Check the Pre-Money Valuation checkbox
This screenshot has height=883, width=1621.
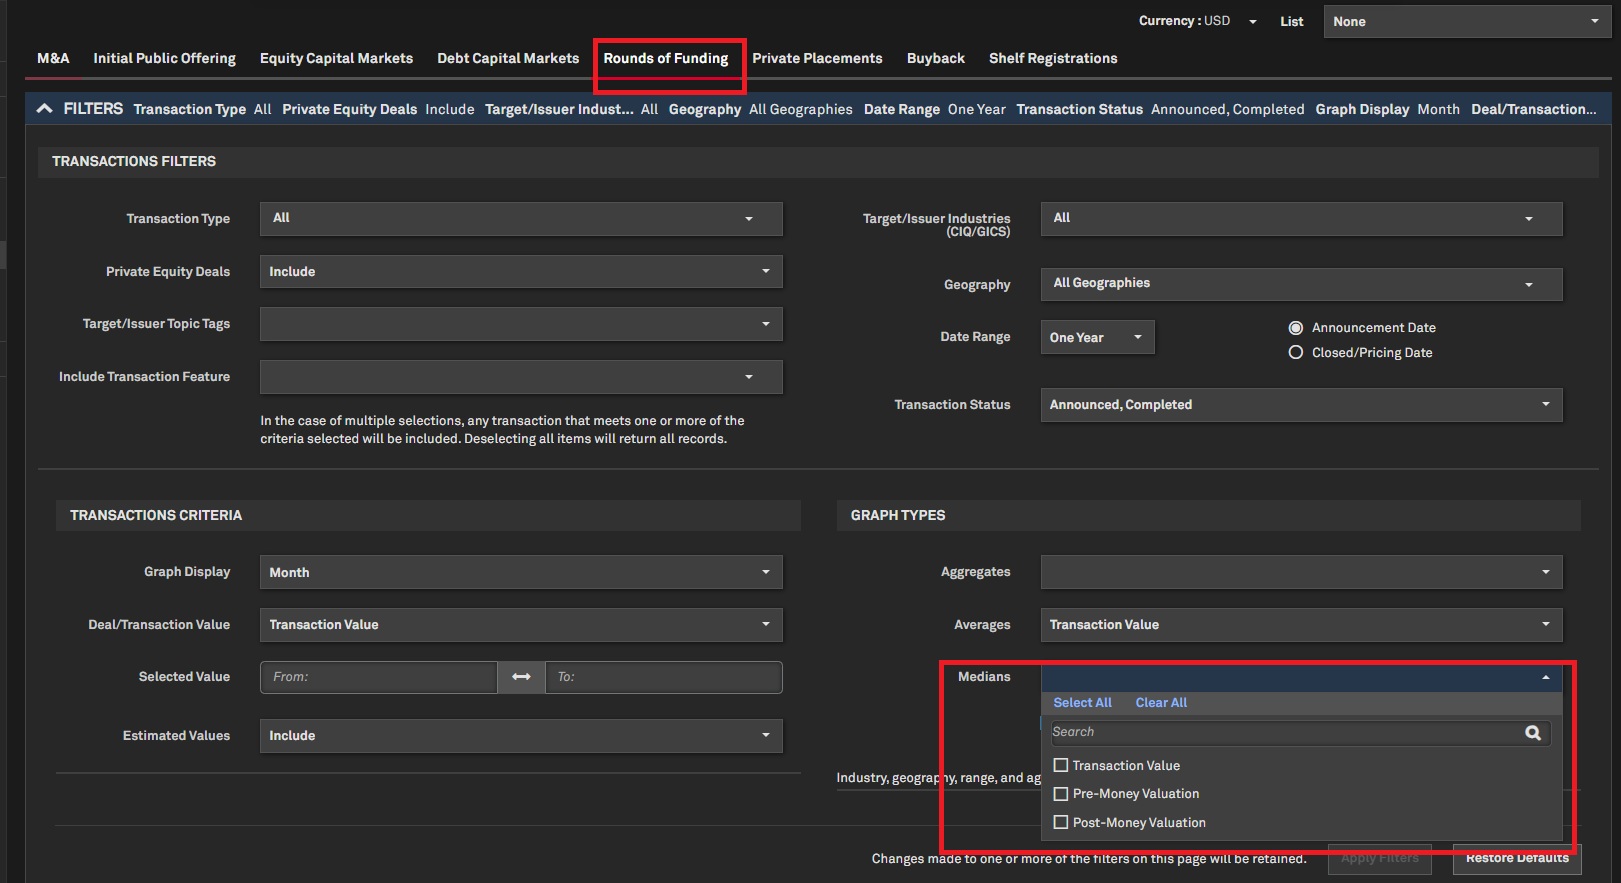click(1061, 794)
